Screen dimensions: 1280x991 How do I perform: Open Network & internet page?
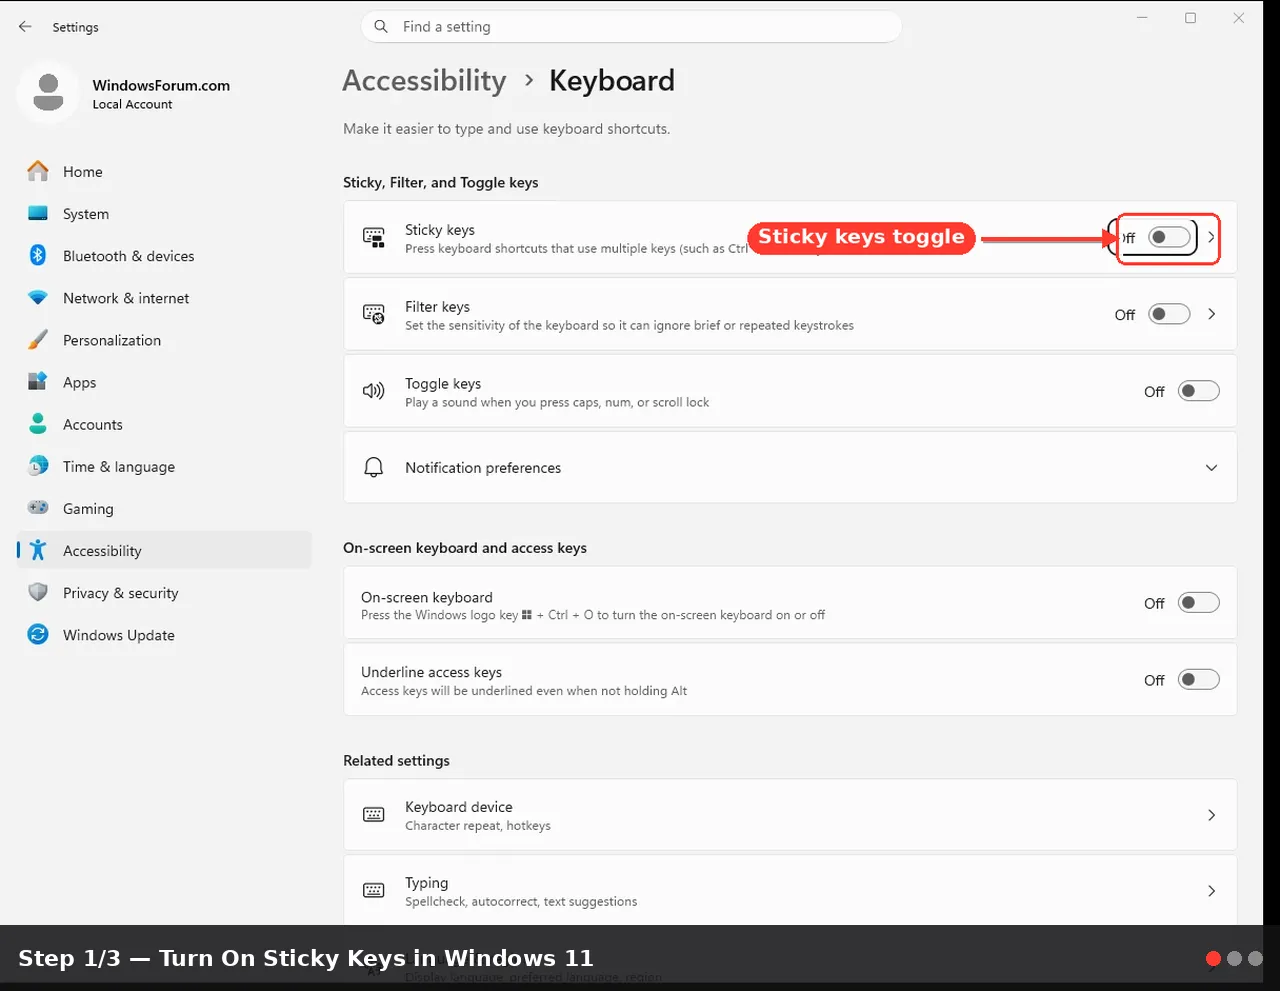click(164, 298)
